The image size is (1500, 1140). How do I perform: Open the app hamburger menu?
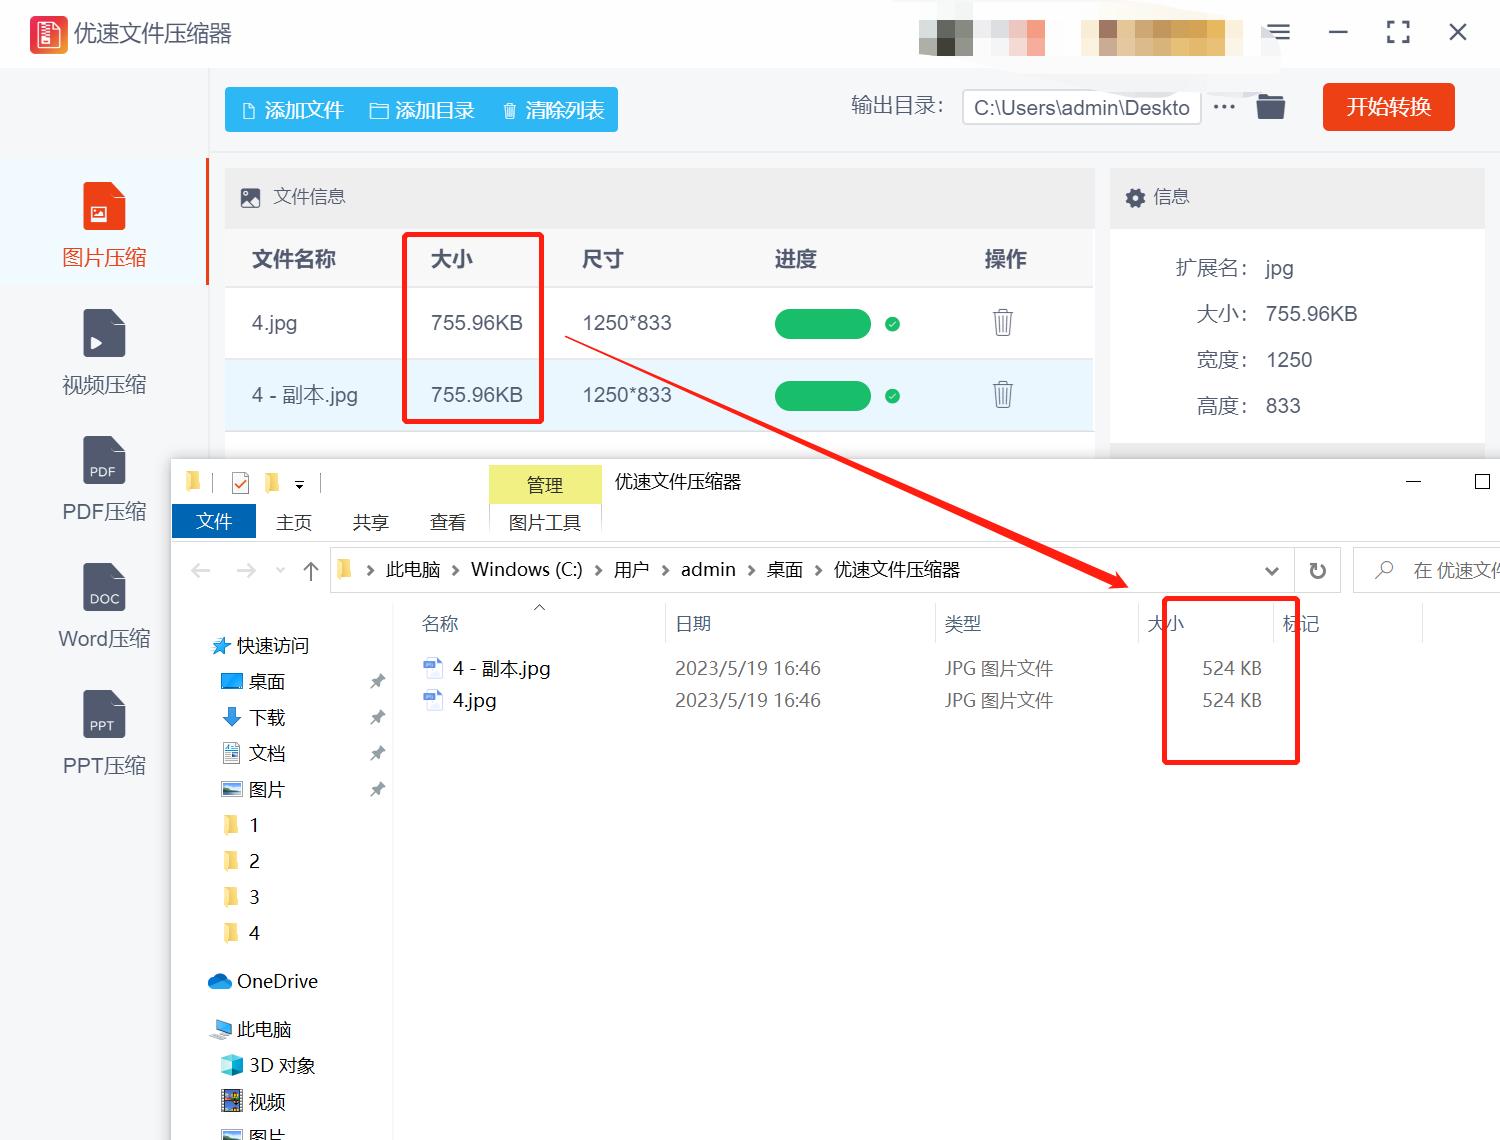(x=1277, y=32)
